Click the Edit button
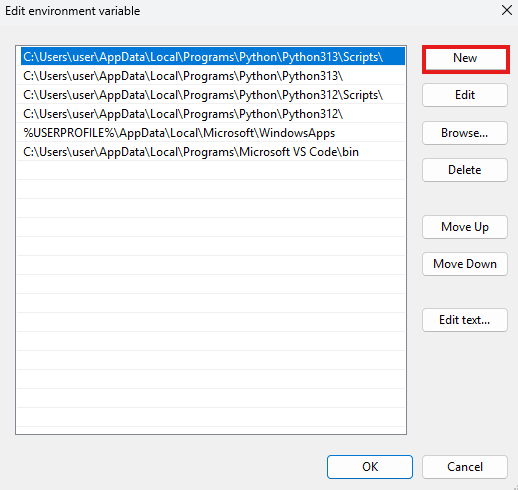 tap(465, 95)
